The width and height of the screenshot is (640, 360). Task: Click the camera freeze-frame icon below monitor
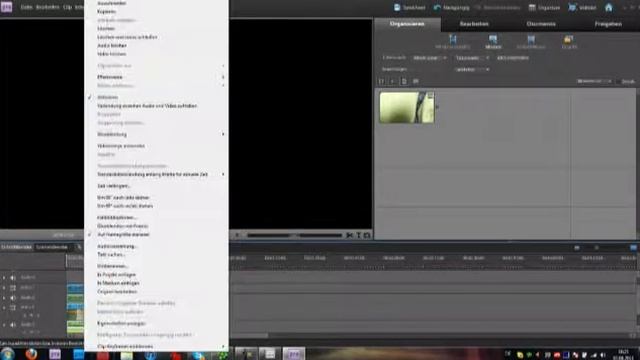pos(367,235)
